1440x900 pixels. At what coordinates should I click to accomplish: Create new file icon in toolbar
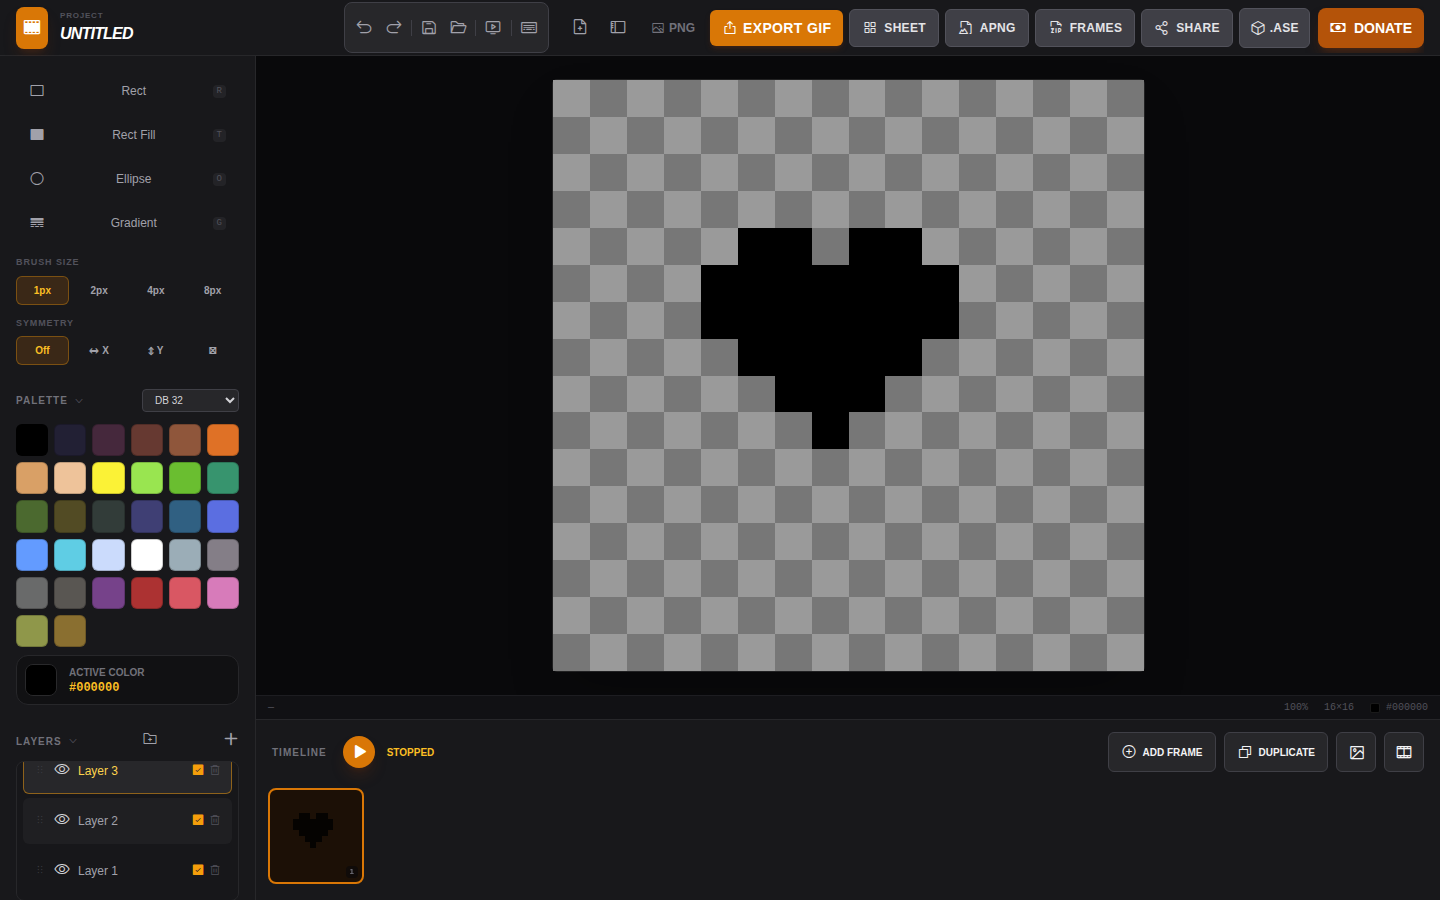[580, 28]
